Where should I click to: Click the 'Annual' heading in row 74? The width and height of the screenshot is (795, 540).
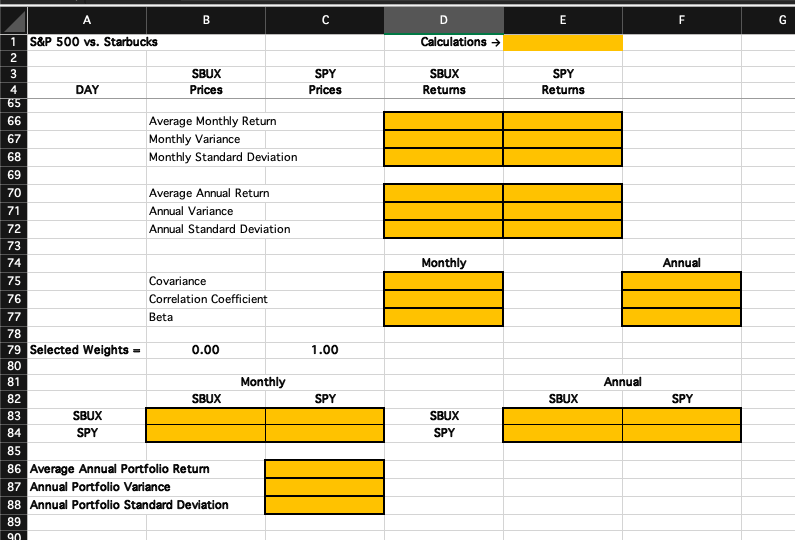point(682,263)
